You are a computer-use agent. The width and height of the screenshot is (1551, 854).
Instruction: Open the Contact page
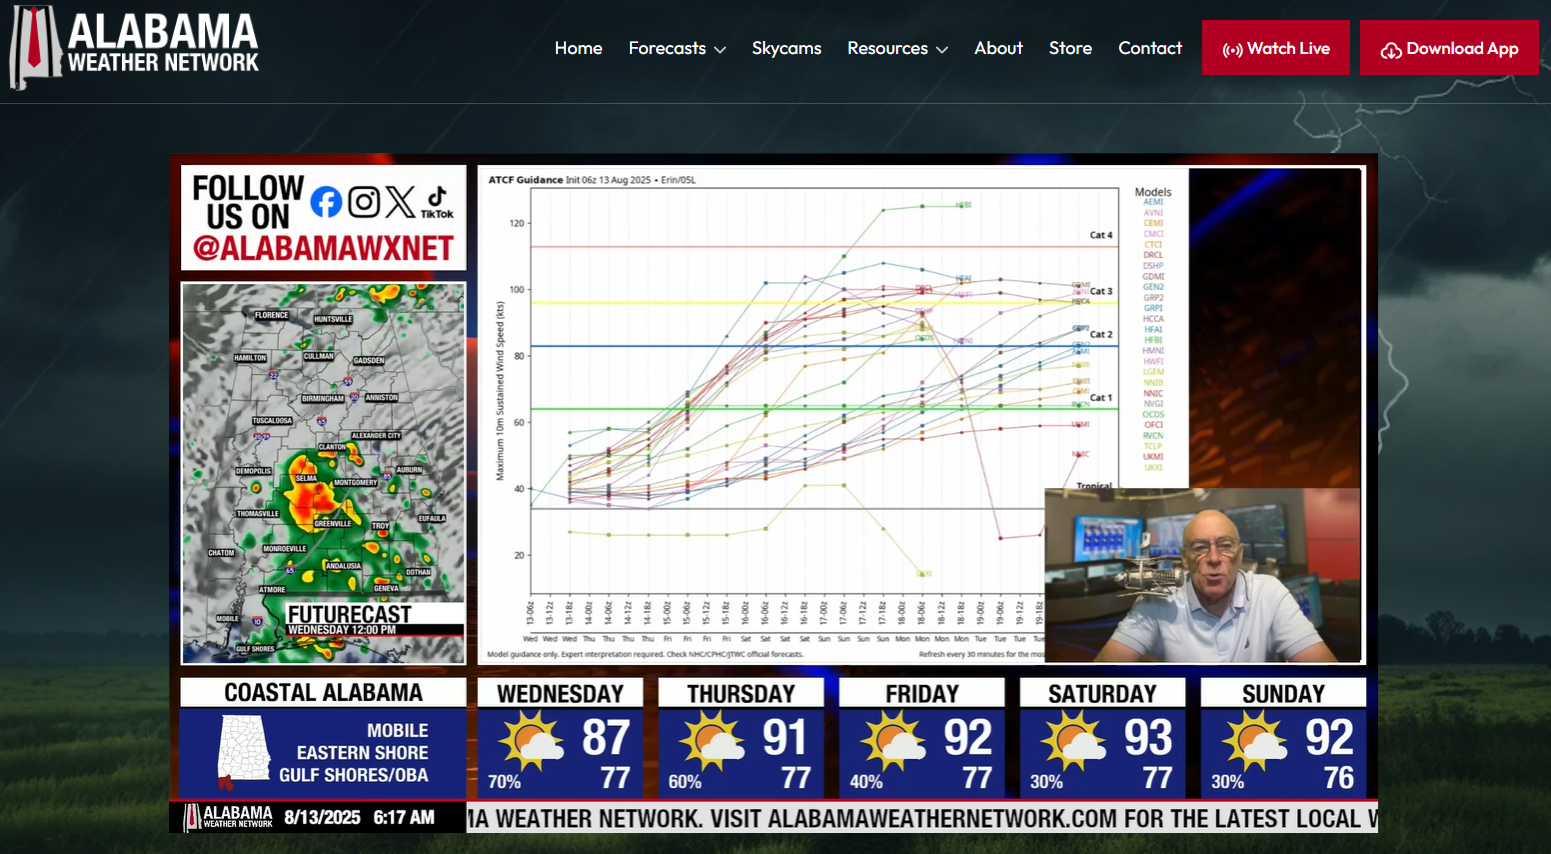pyautogui.click(x=1150, y=48)
